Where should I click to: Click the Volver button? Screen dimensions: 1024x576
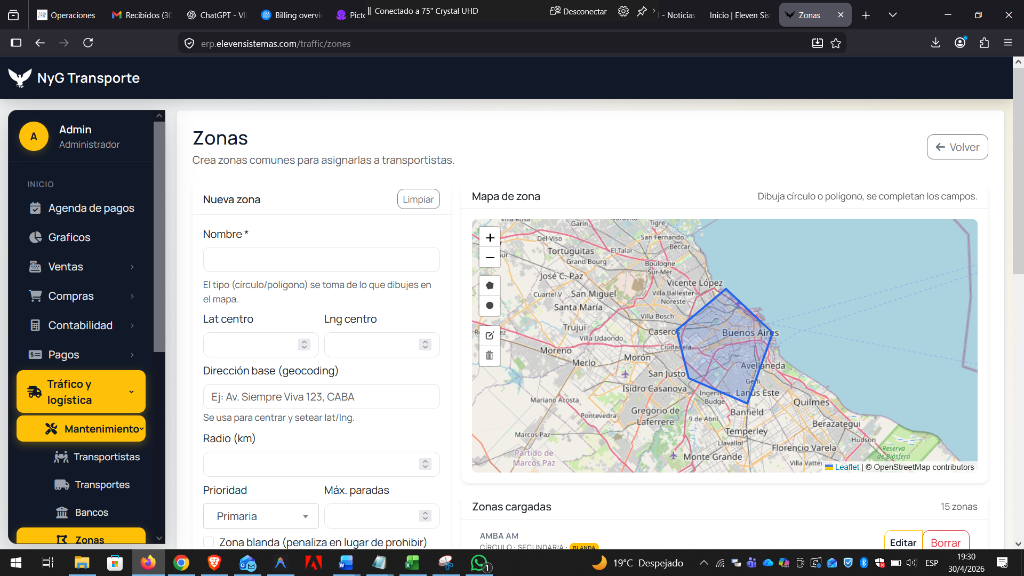(957, 147)
